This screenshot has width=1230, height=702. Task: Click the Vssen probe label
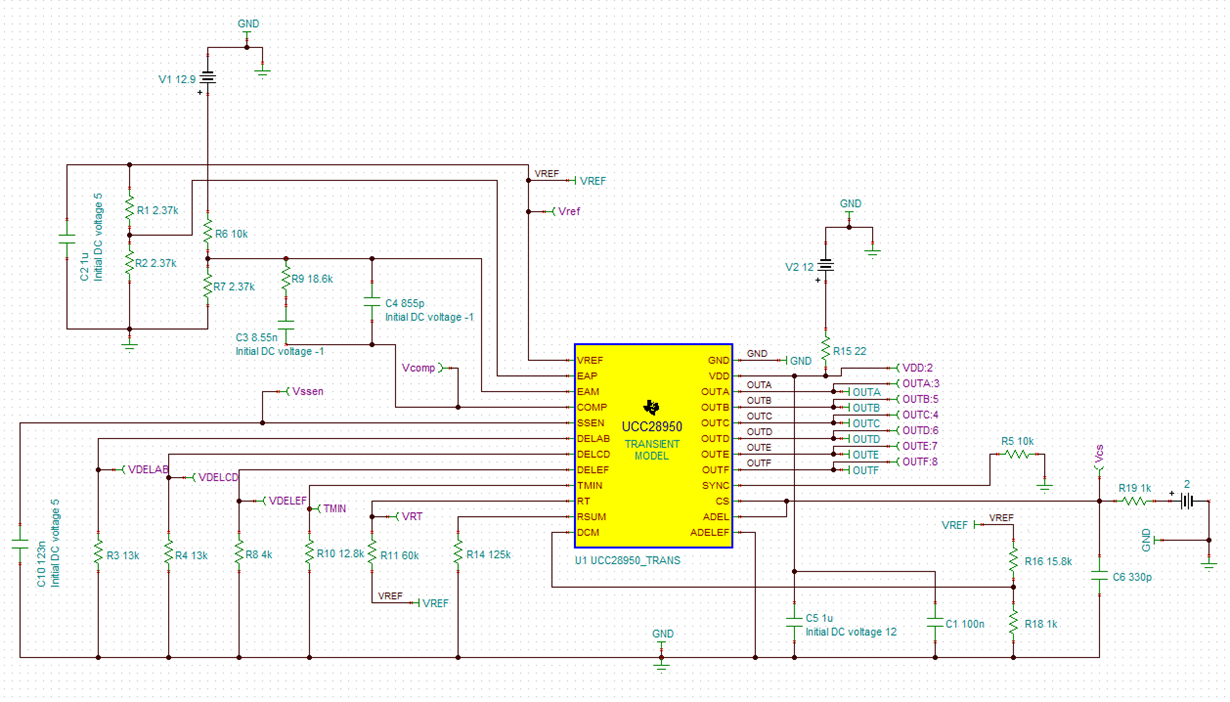(306, 392)
